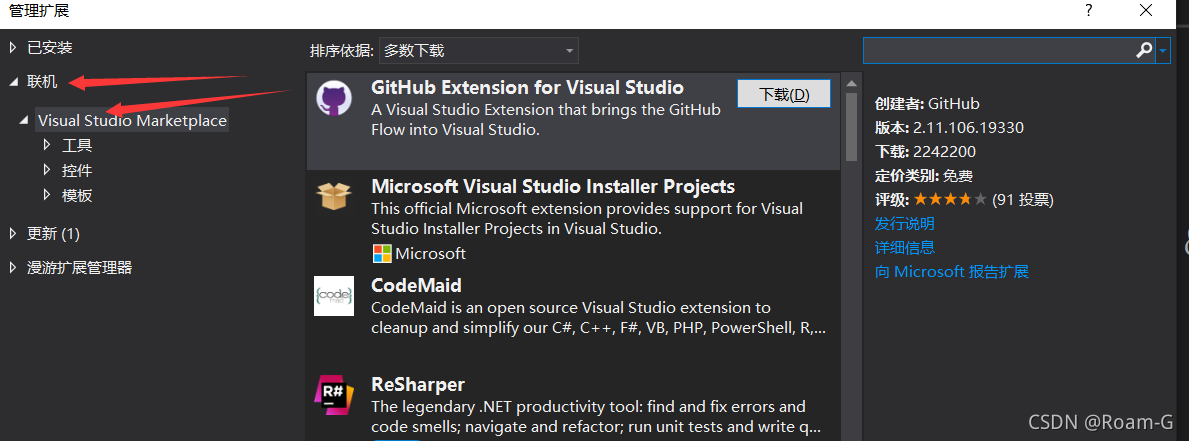Expand the 工具 category arrow
This screenshot has height=441, width=1189.
(x=47, y=145)
